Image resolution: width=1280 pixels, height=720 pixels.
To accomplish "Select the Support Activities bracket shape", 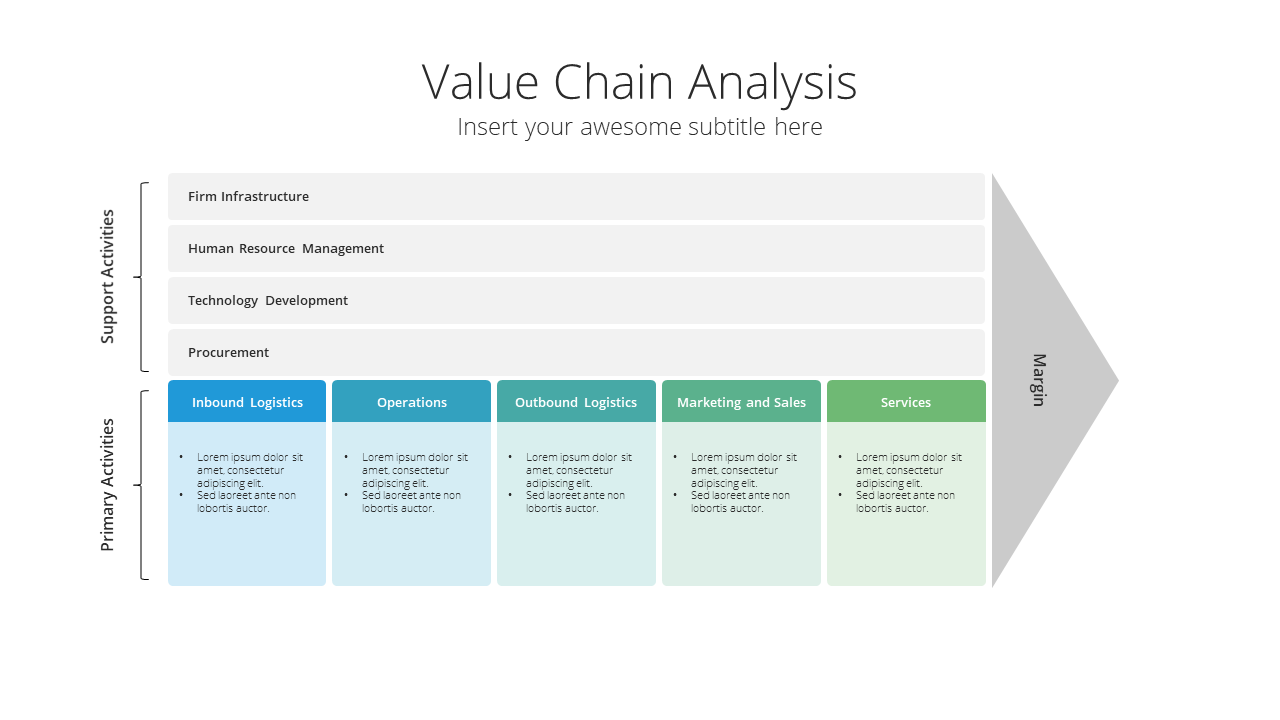I will click(143, 277).
